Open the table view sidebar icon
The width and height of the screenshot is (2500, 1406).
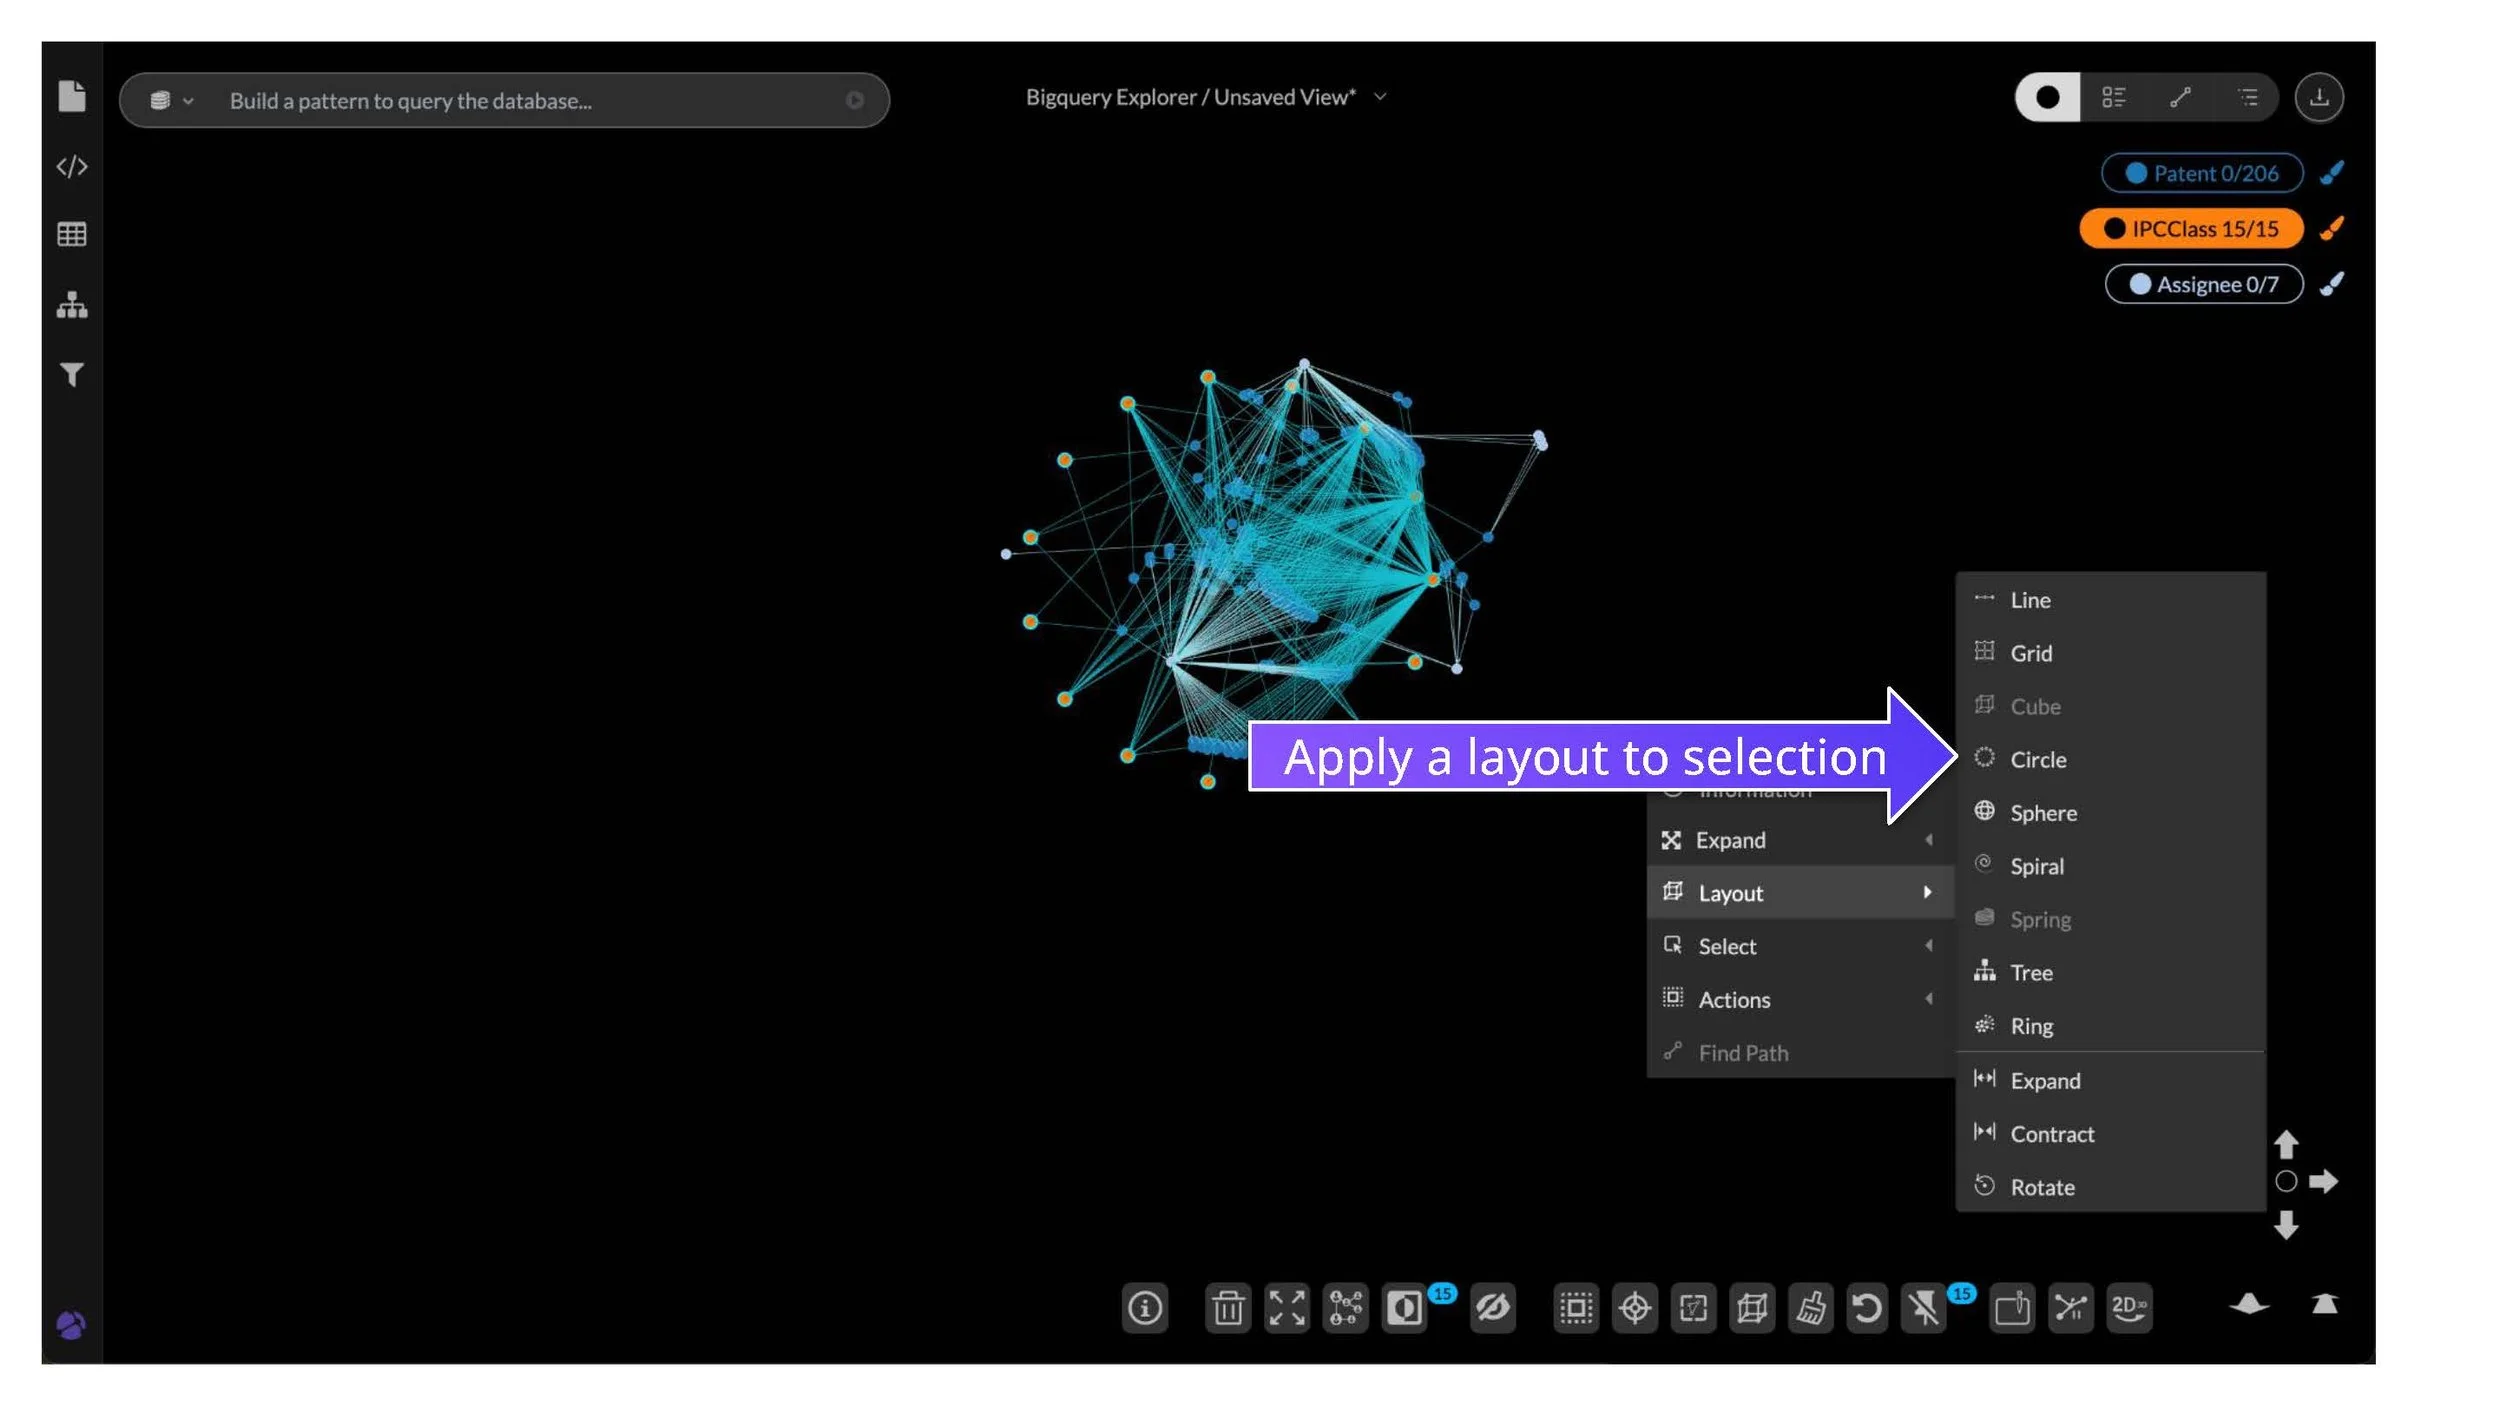tap(72, 235)
